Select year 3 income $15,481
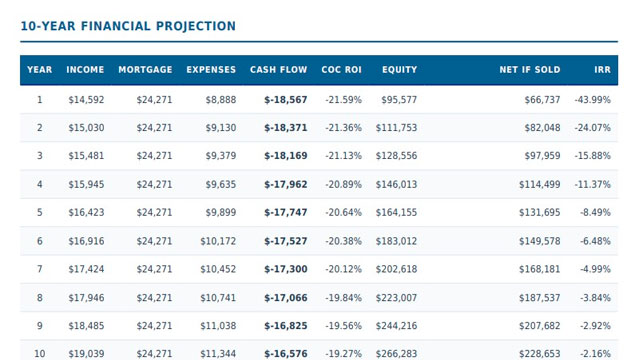640x360 pixels. click(x=86, y=156)
